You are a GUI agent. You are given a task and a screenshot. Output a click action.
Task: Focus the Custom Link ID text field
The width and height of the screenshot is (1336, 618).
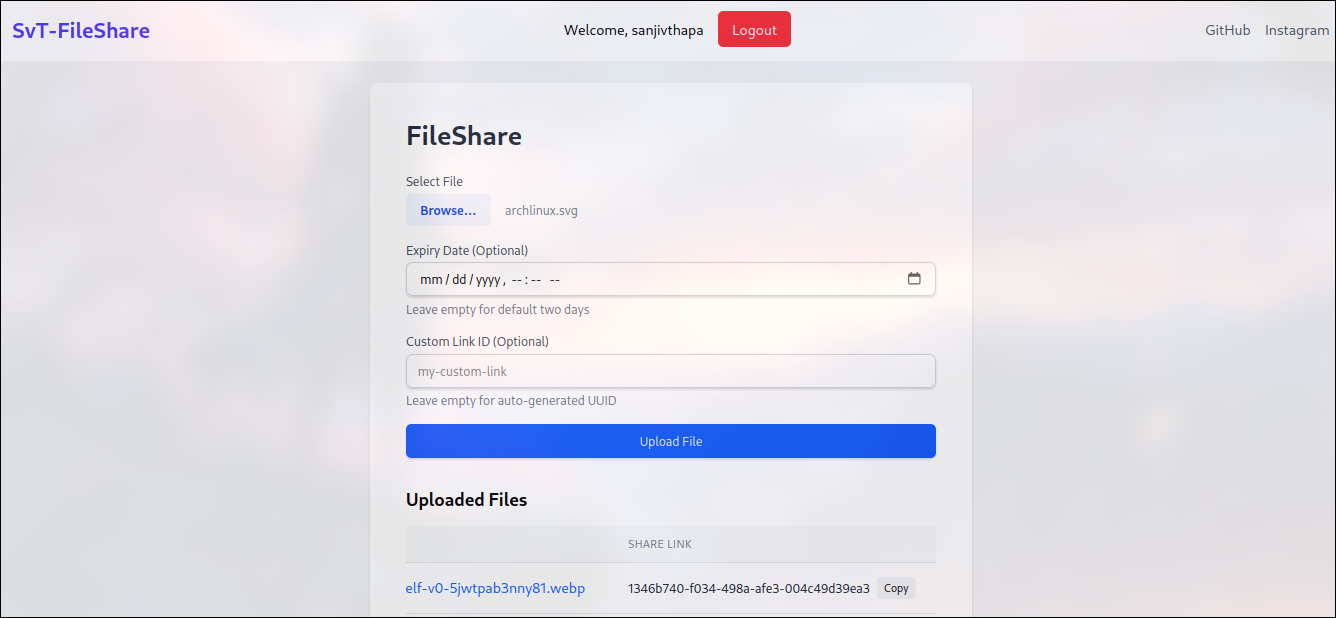tap(670, 371)
